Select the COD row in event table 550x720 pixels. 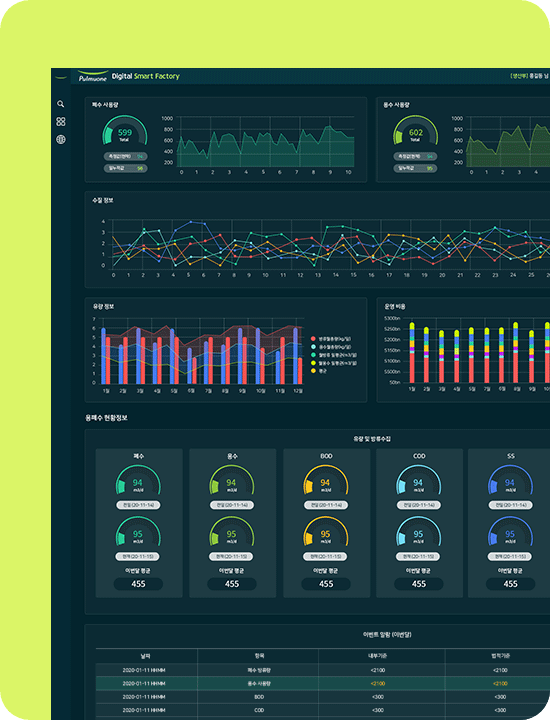click(x=323, y=710)
